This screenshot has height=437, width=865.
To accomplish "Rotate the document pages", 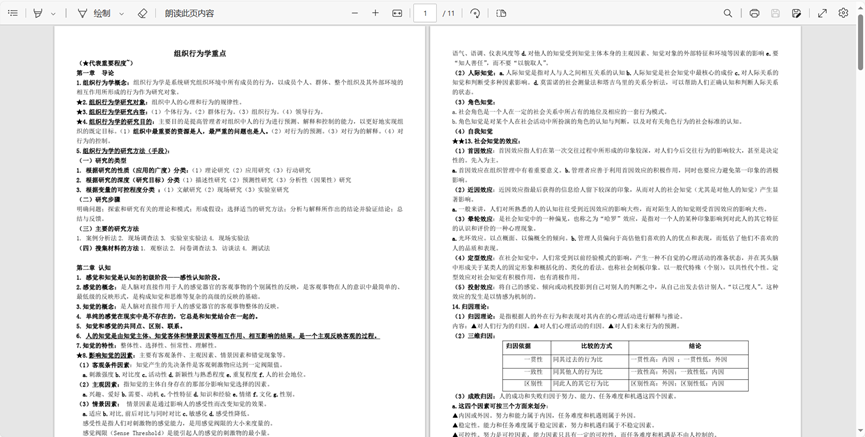I will point(475,13).
